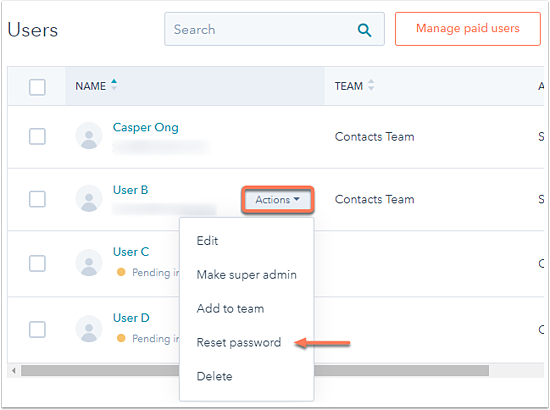The height and width of the screenshot is (410, 550).
Task: Click User B's avatar icon
Action: (x=89, y=199)
